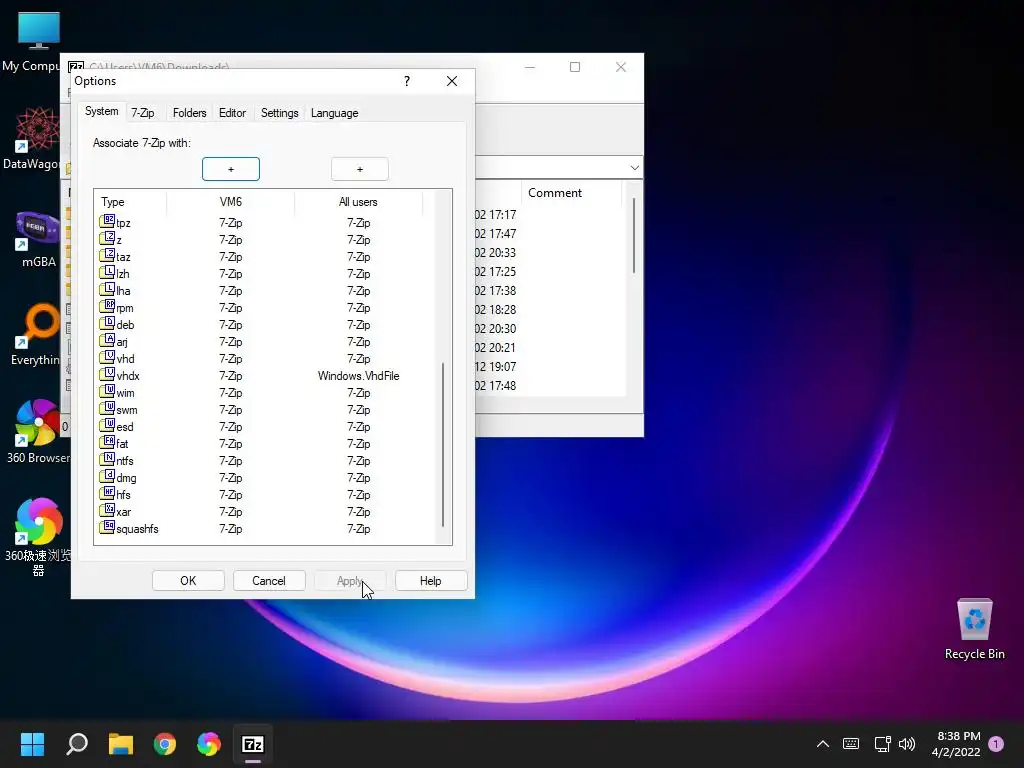Click the z file type icon
Viewport: 1024px width, 768px height.
coord(107,238)
